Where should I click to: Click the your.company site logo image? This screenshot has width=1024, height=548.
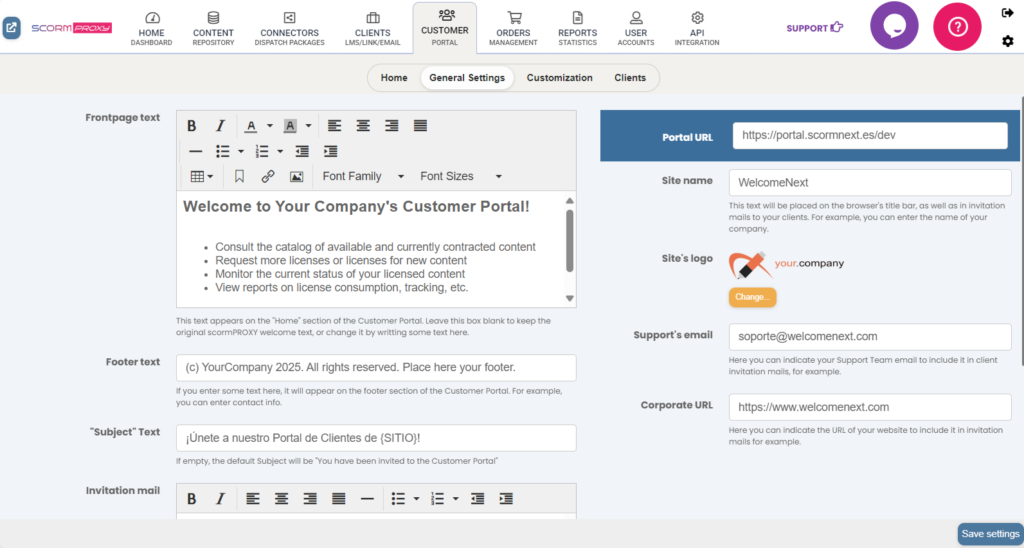click(x=786, y=264)
